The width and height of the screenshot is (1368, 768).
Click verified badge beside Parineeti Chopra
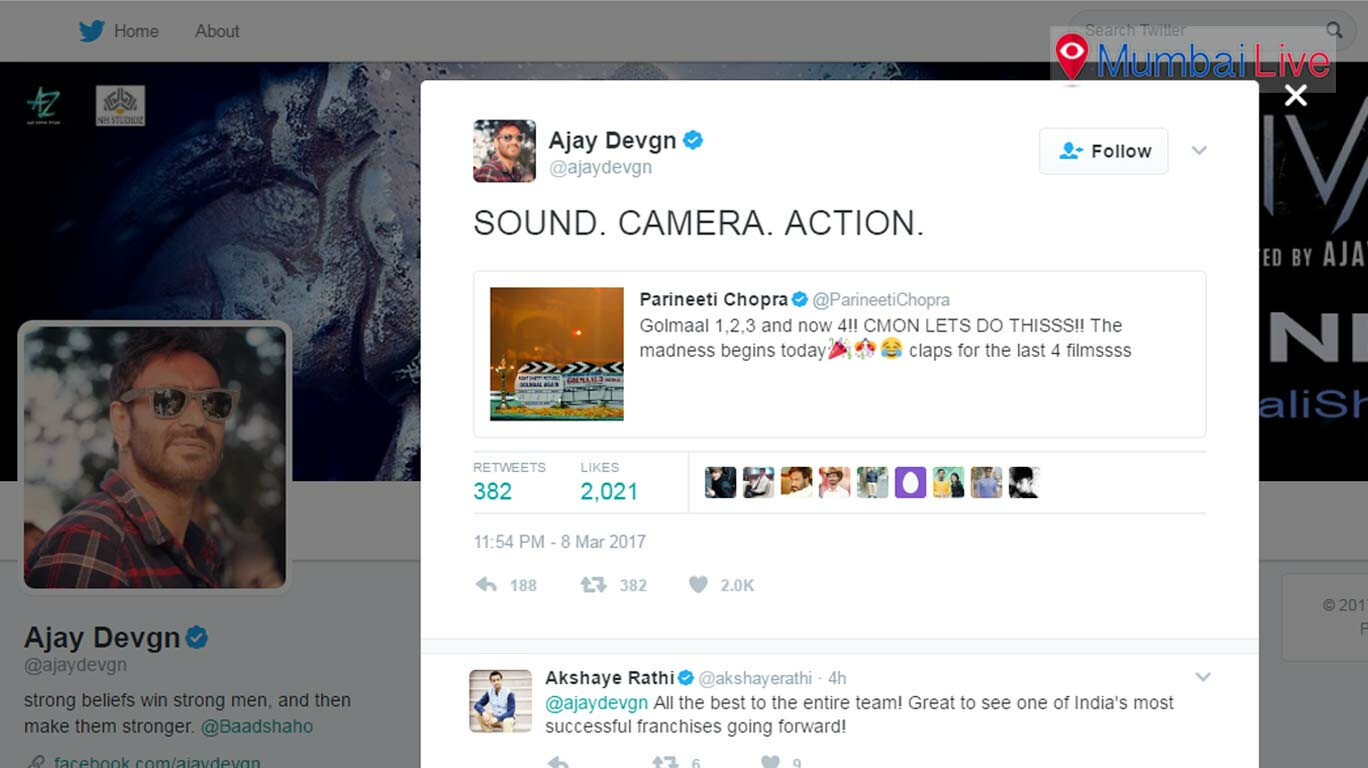800,299
